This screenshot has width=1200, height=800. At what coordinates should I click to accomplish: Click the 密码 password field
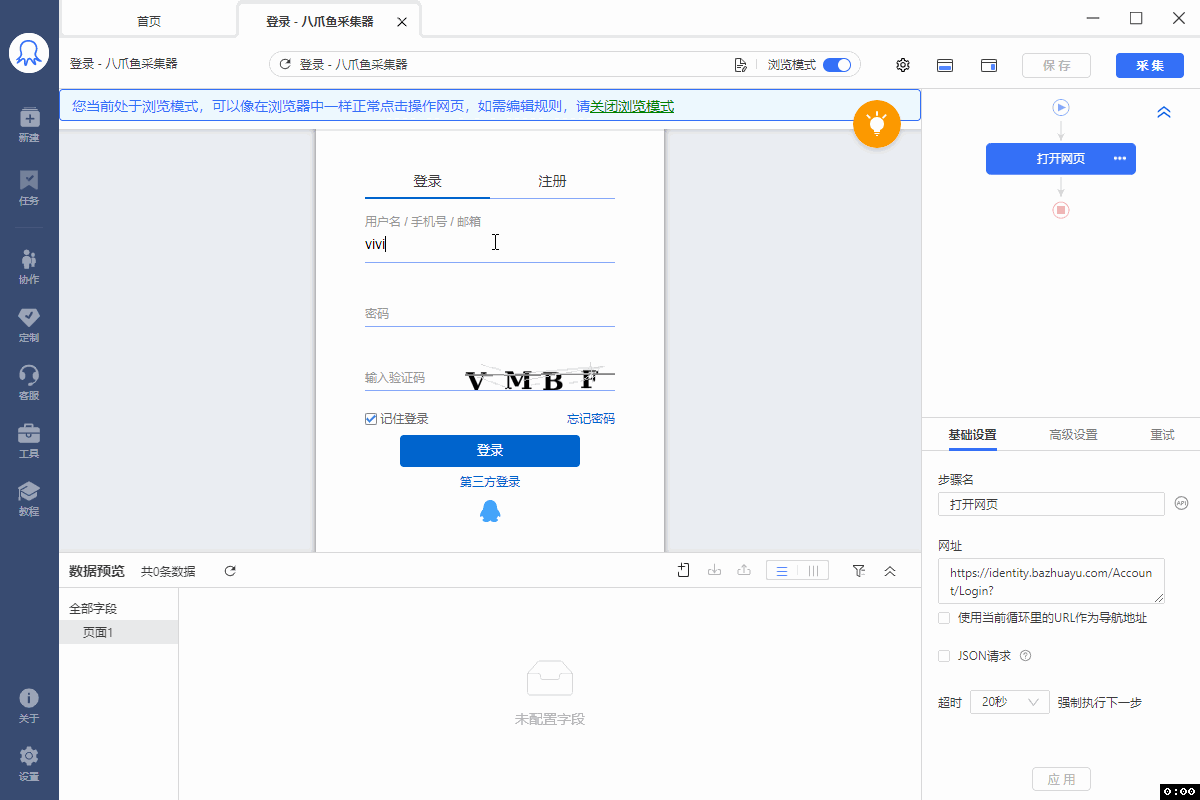[490, 313]
